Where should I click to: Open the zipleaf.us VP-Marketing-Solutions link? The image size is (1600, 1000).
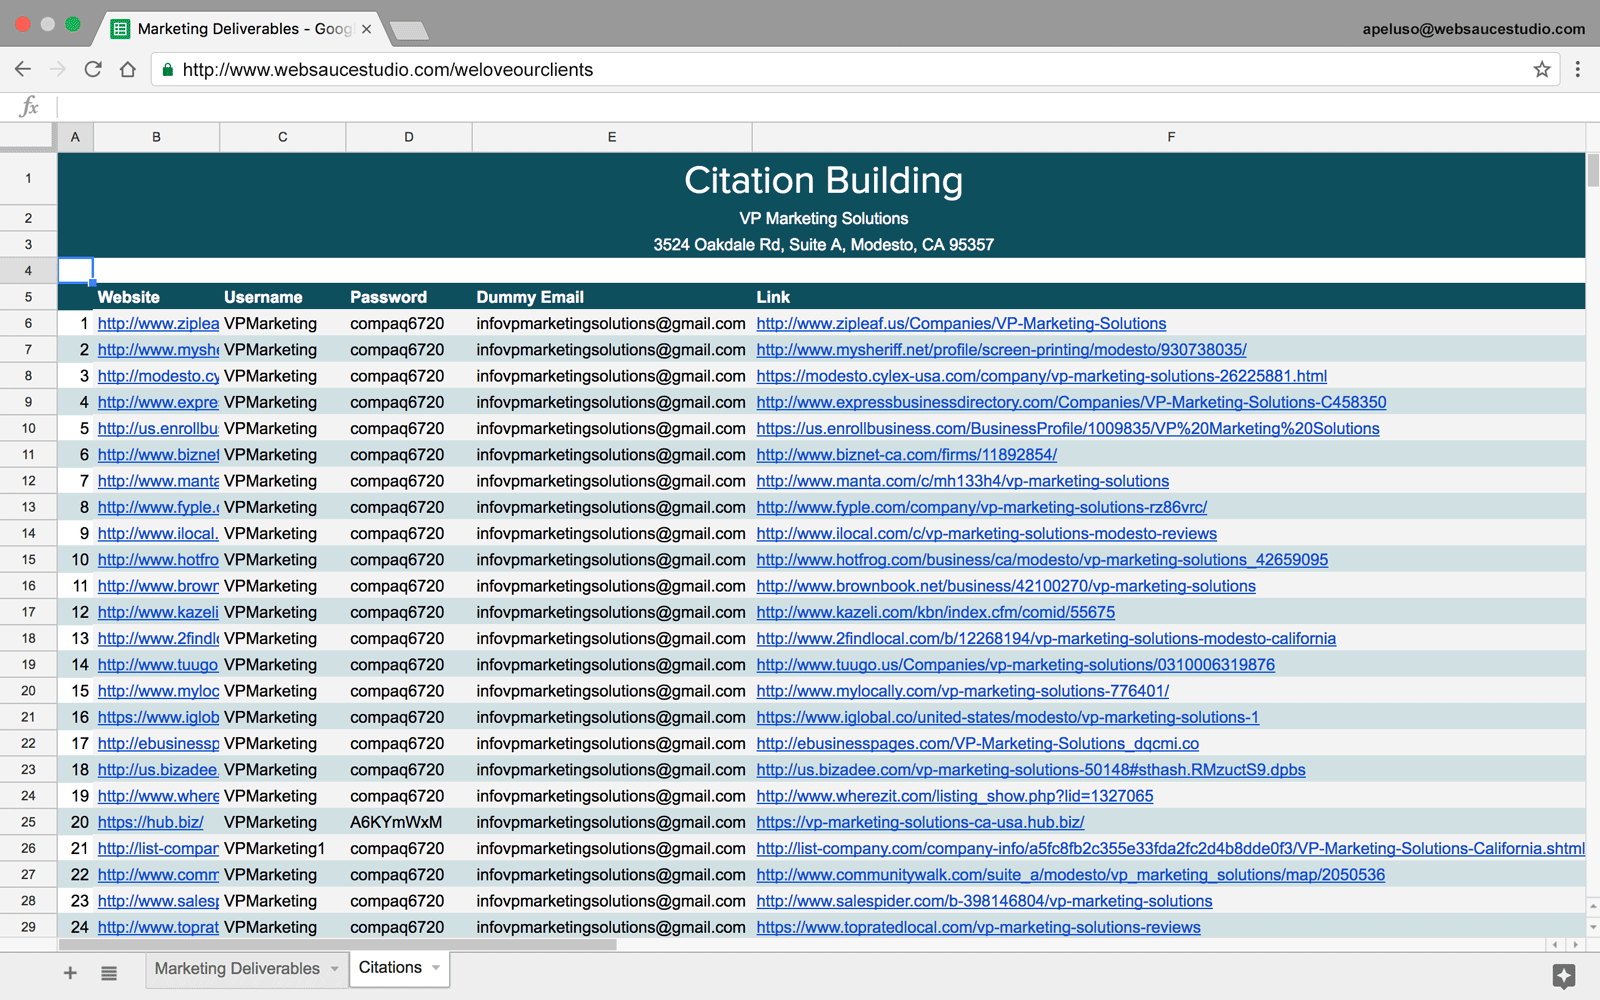click(961, 323)
